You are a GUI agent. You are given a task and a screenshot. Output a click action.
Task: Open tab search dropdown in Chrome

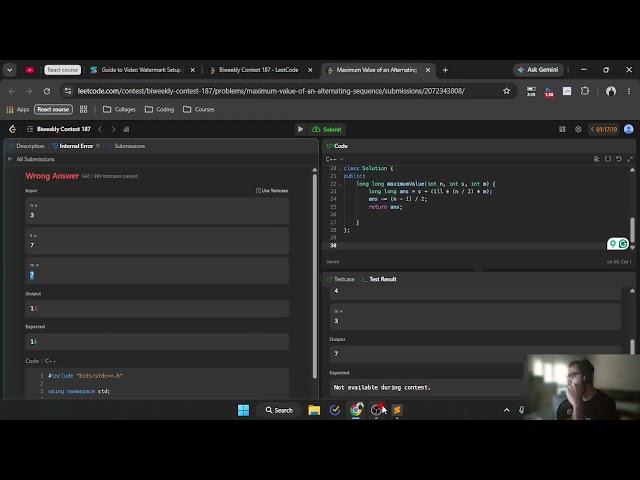[x=9, y=70]
